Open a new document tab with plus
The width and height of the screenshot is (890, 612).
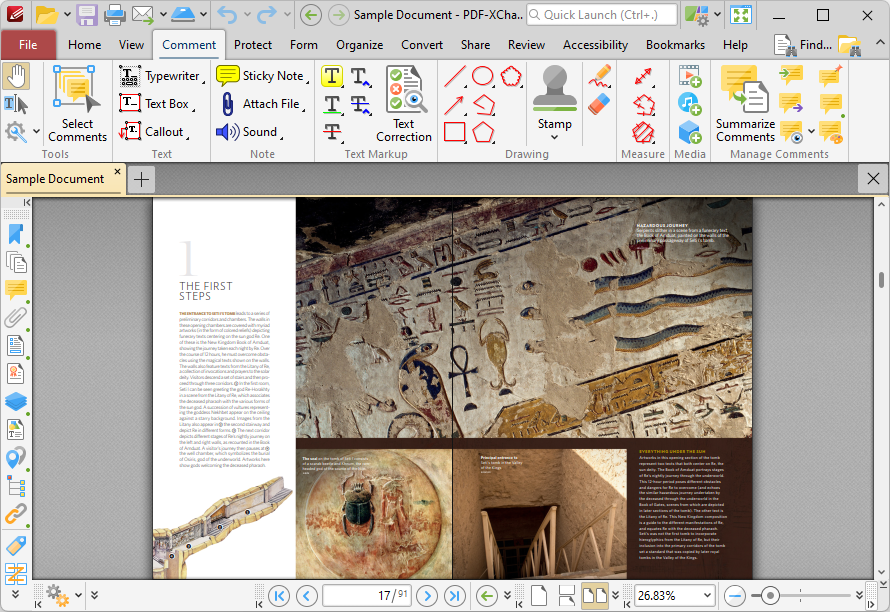141,180
